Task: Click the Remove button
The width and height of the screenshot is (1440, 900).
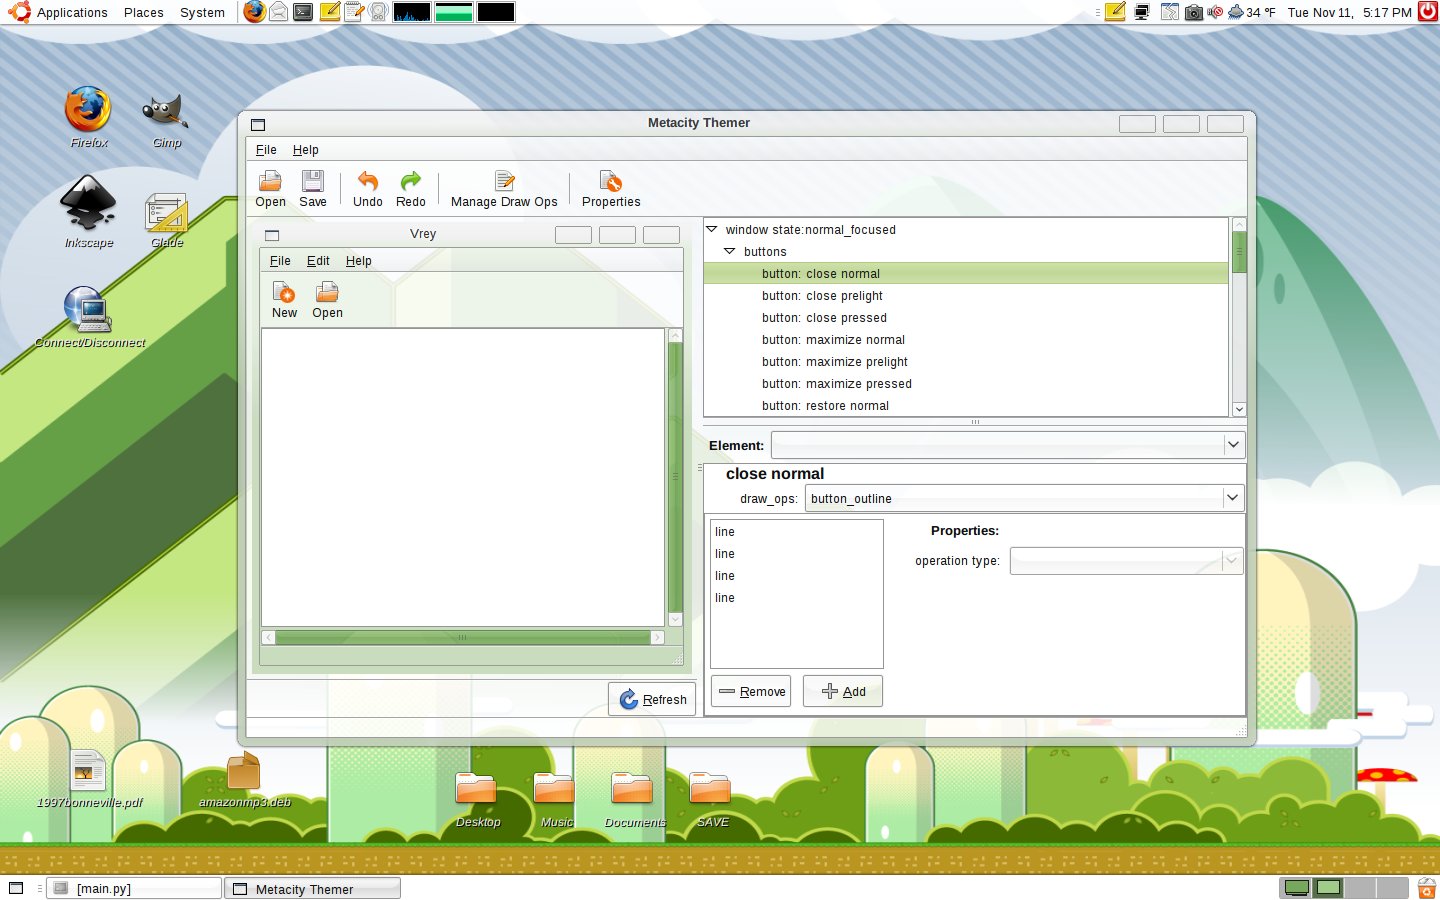Action: 751,691
